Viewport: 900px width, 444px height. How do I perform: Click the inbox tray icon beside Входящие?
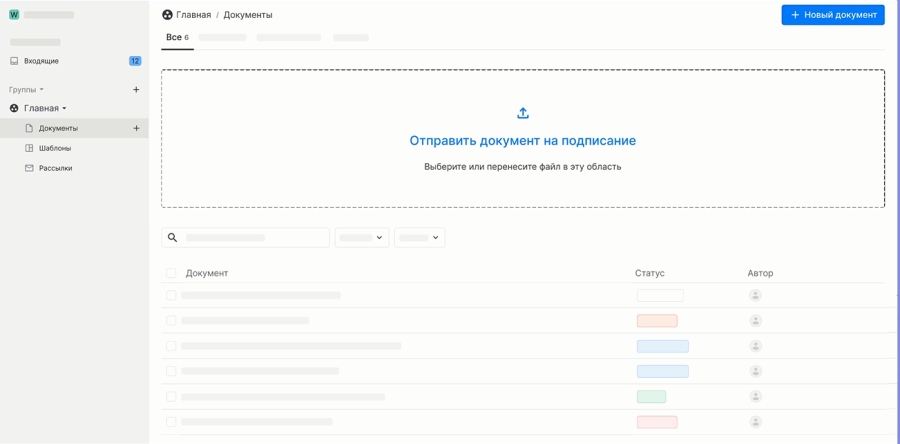[14, 61]
